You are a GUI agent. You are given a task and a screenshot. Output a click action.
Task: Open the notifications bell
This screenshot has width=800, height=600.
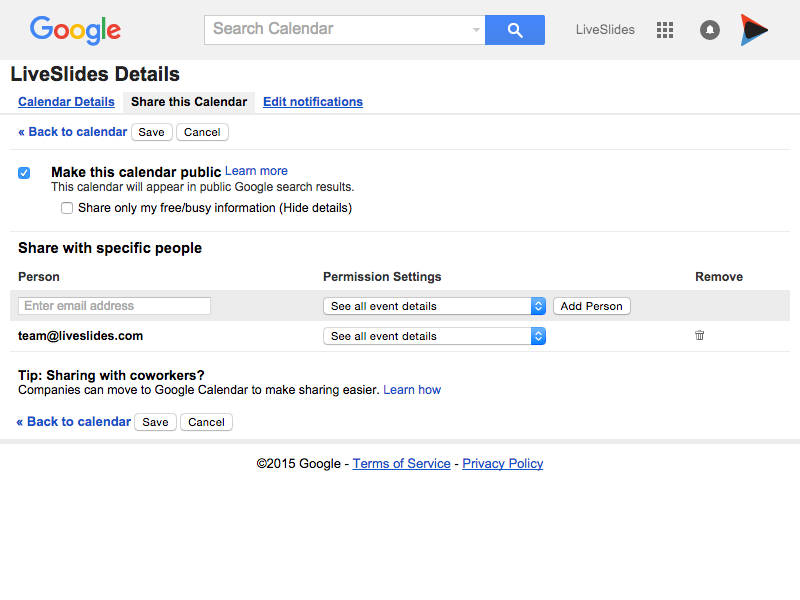[710, 30]
